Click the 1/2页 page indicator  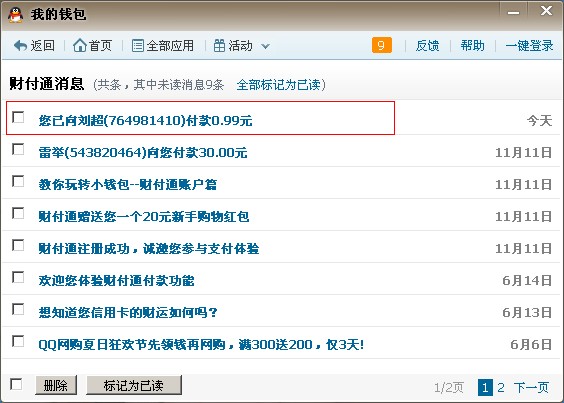point(449,388)
